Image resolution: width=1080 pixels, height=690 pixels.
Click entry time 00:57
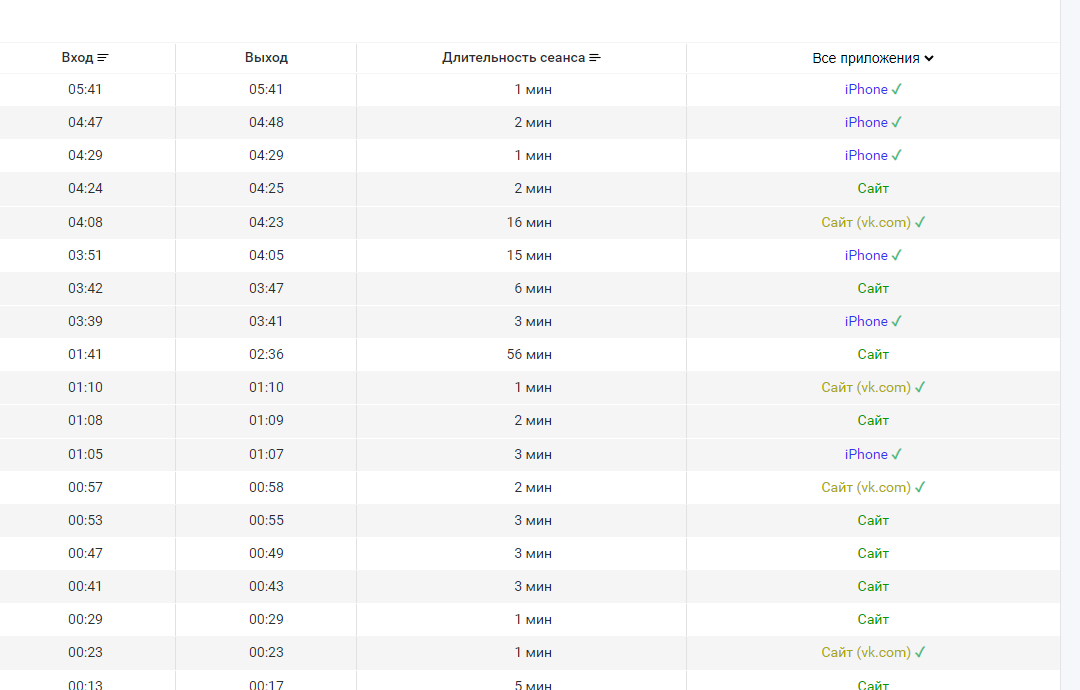[85, 488]
